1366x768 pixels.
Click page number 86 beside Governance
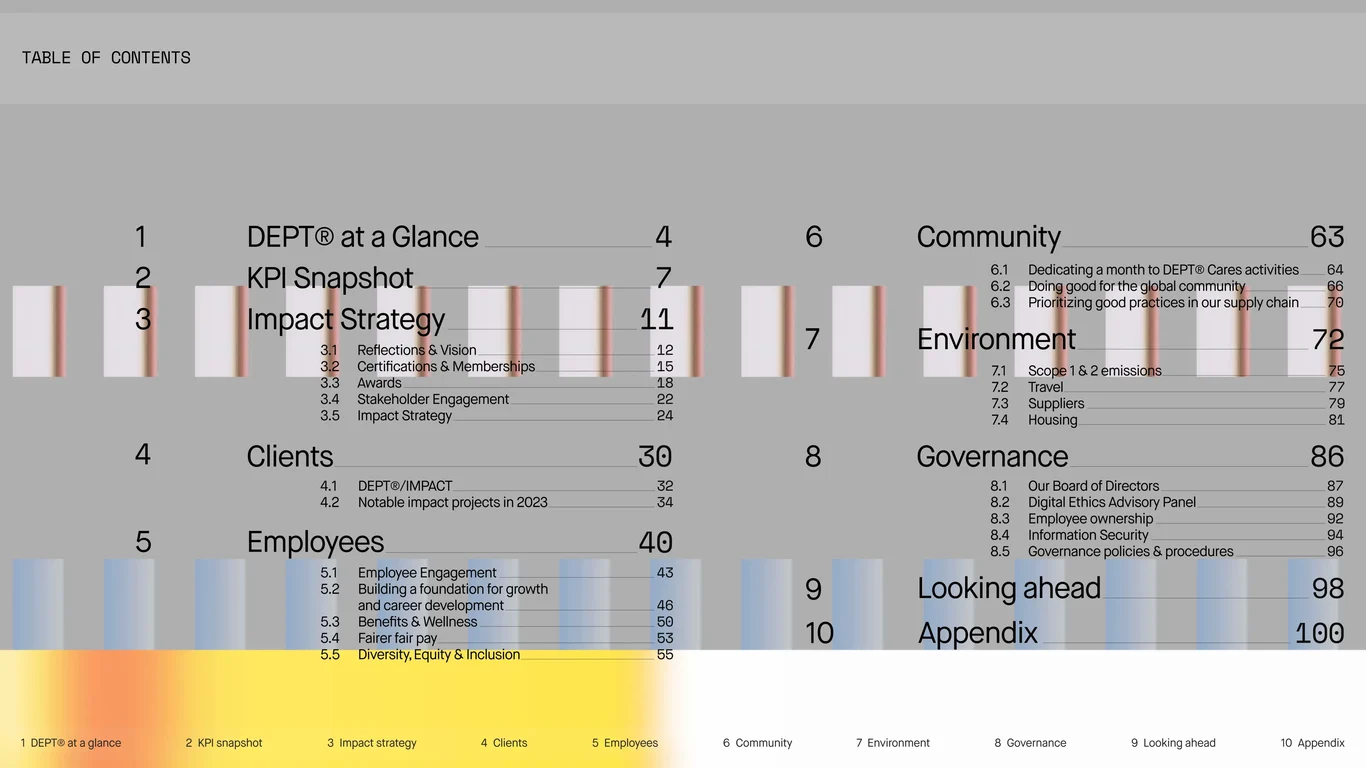click(1327, 456)
